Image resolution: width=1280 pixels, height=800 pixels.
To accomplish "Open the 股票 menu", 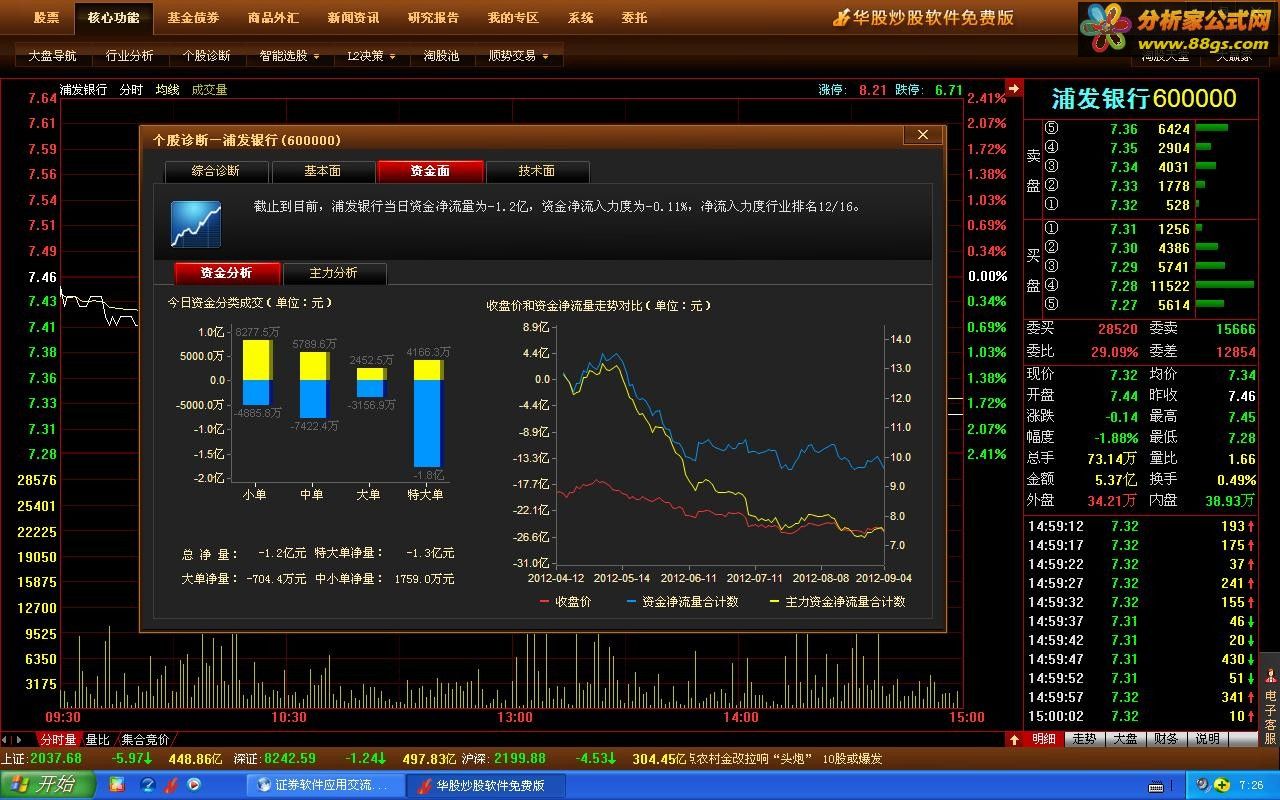I will (x=46, y=18).
